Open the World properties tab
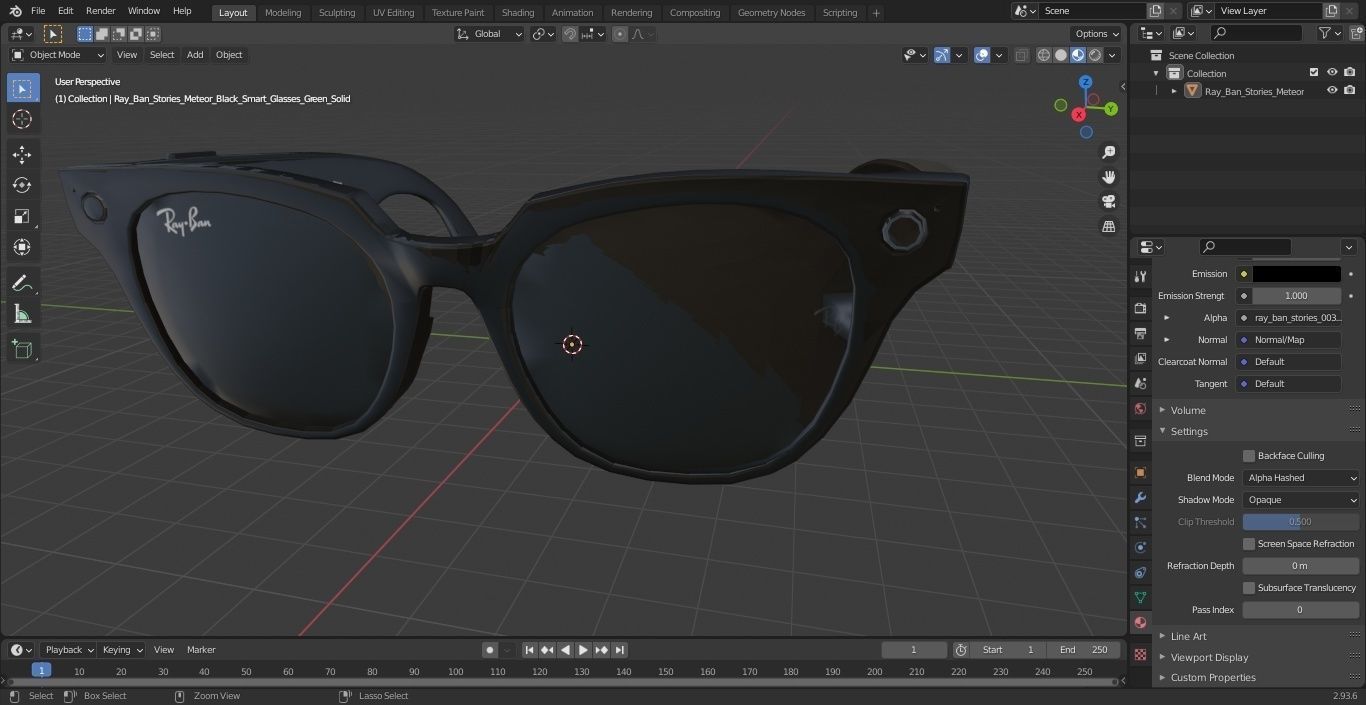The height and width of the screenshot is (705, 1366). point(1140,409)
